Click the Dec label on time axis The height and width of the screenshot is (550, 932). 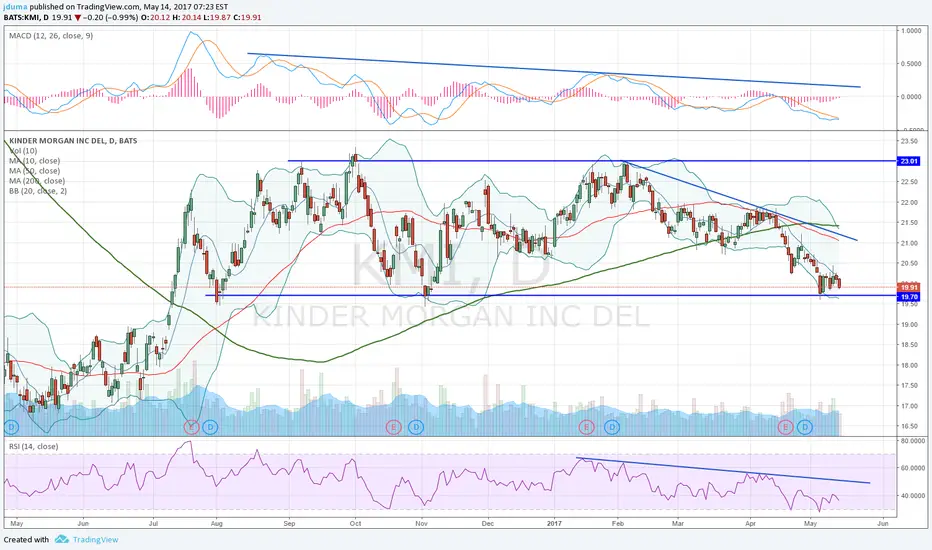[487, 524]
